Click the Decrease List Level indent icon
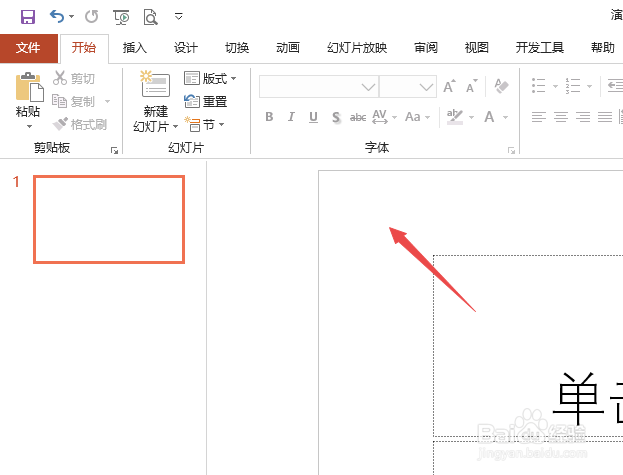The image size is (623, 475). coord(615,86)
